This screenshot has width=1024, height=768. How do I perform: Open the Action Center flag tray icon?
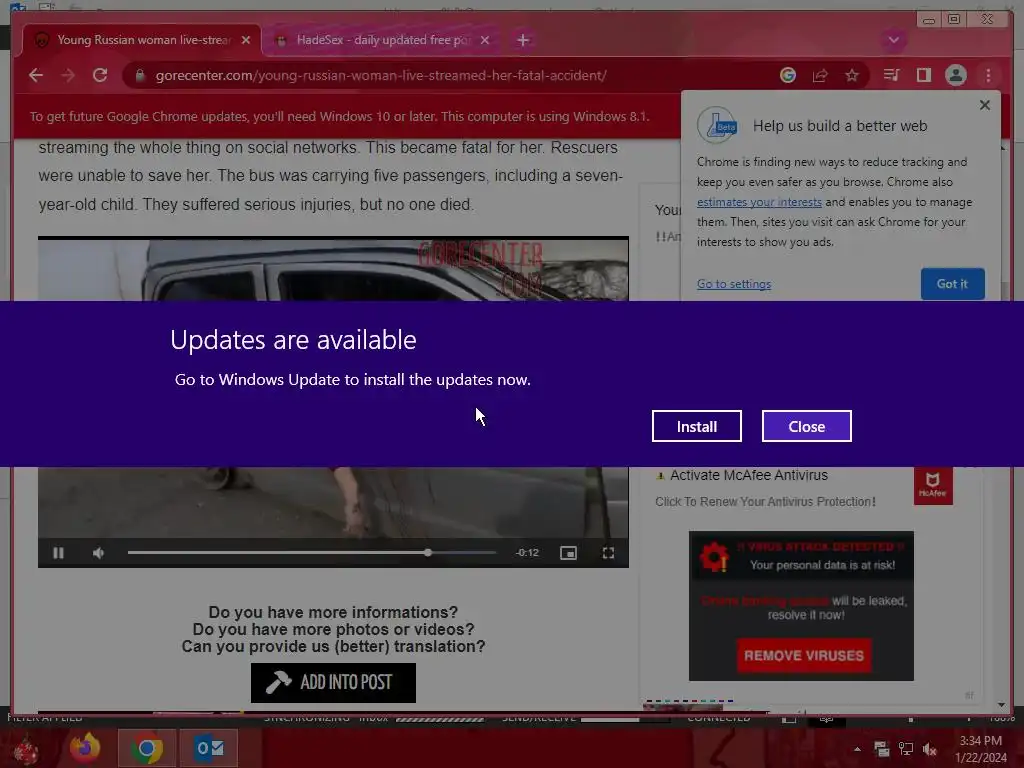click(882, 749)
